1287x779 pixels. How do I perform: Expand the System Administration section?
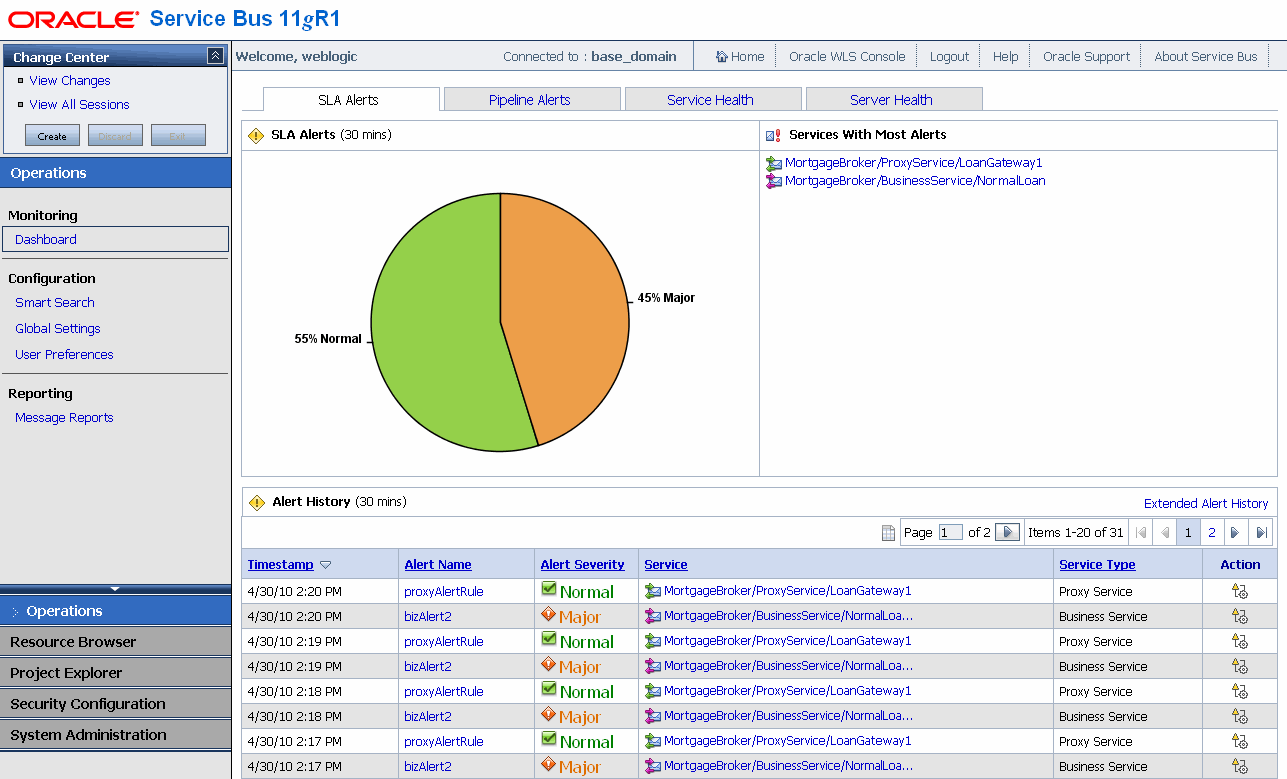tap(115, 735)
